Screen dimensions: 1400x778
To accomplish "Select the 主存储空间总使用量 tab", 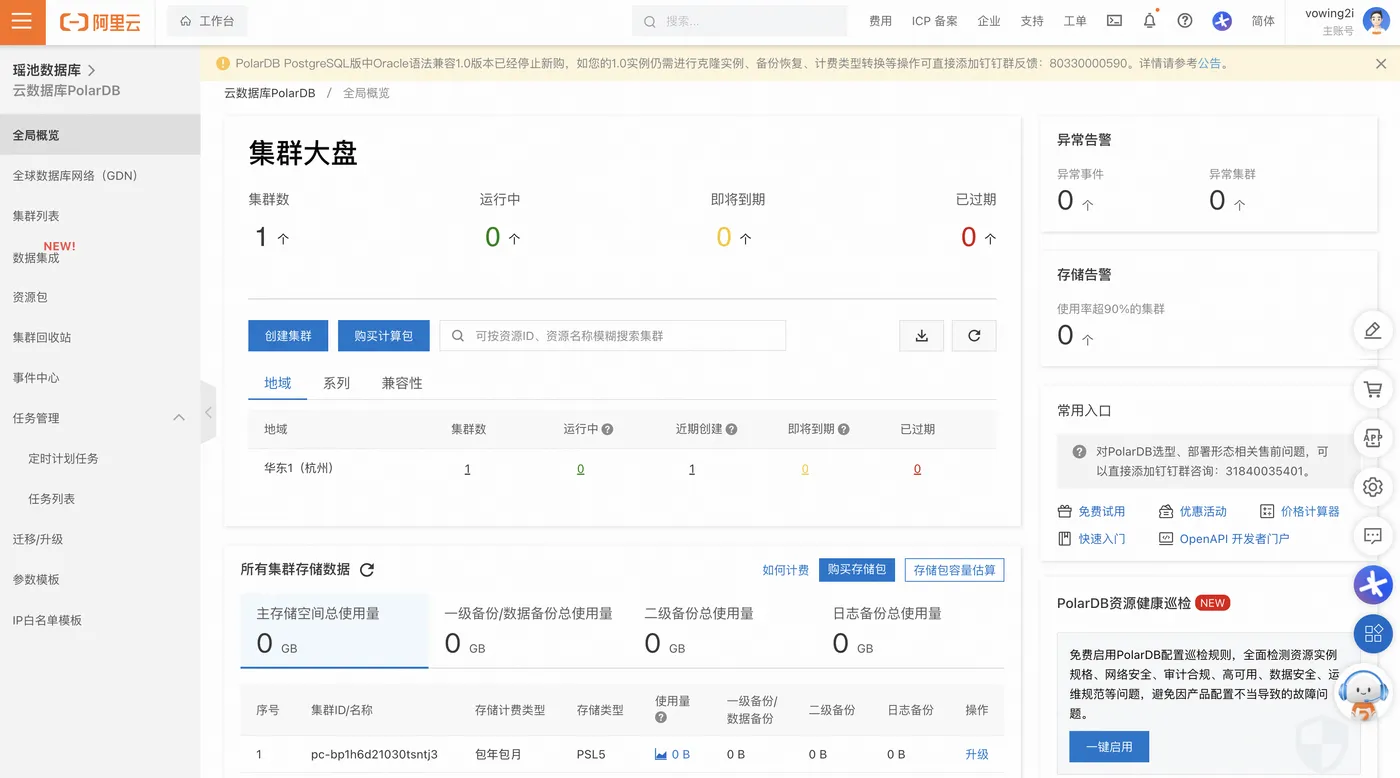I will [x=334, y=630].
